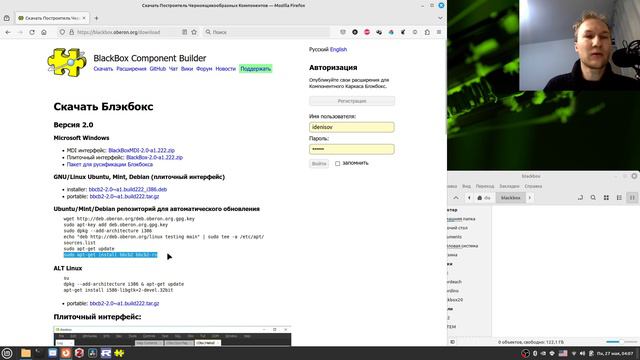Switch file manager to compact view

pos(632,198)
